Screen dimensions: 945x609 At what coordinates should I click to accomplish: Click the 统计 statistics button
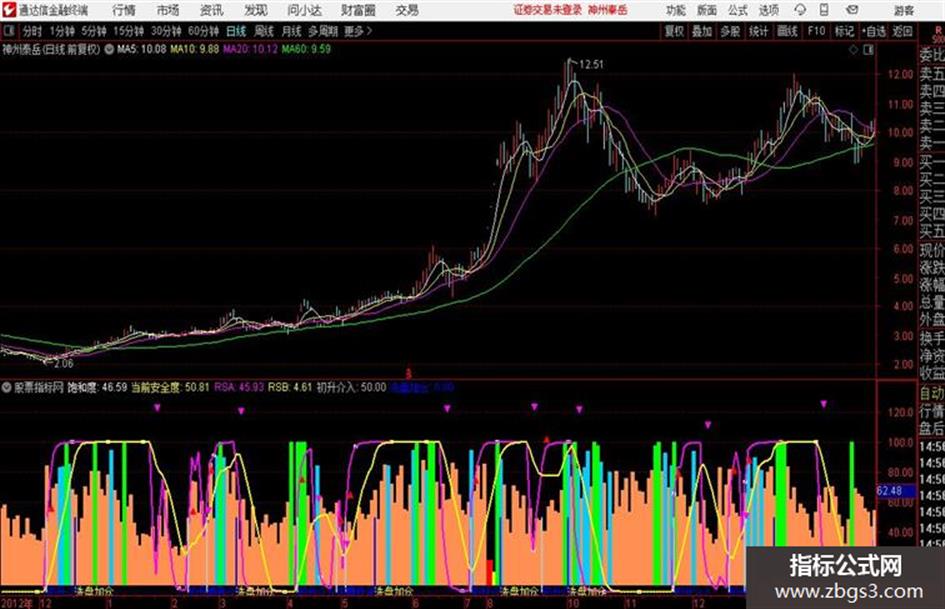click(x=759, y=31)
